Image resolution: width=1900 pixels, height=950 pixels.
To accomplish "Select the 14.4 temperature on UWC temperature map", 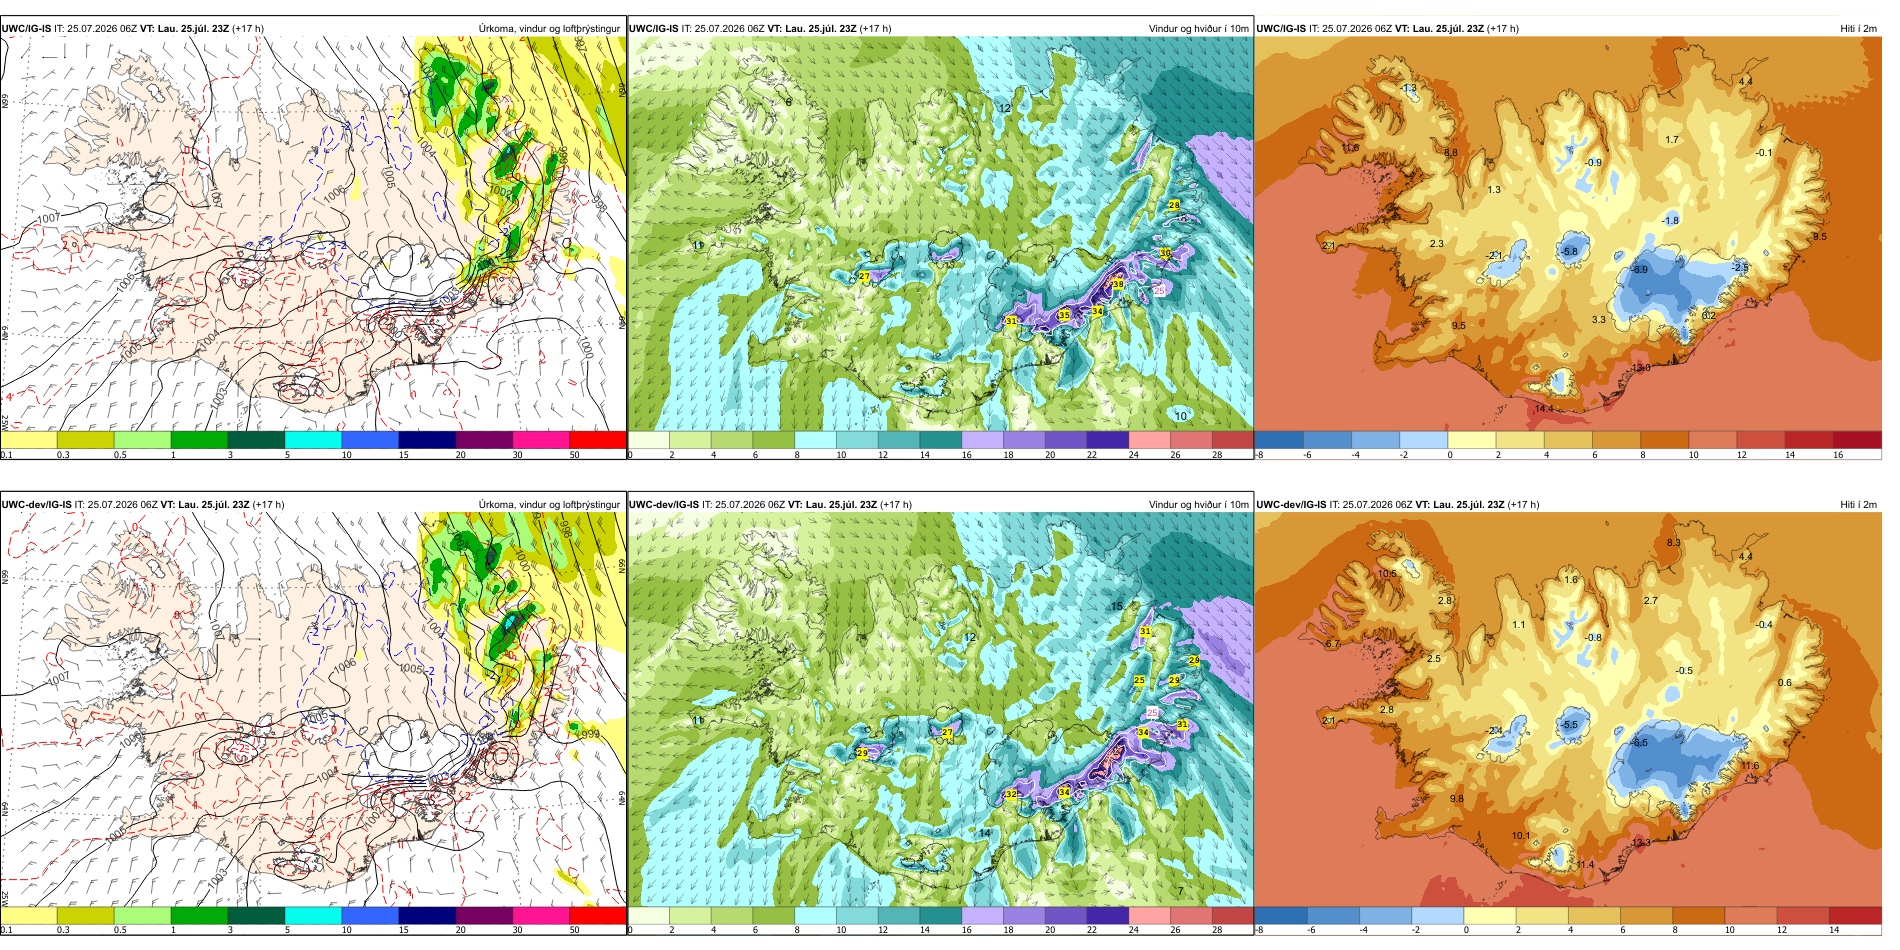I will (1544, 409).
